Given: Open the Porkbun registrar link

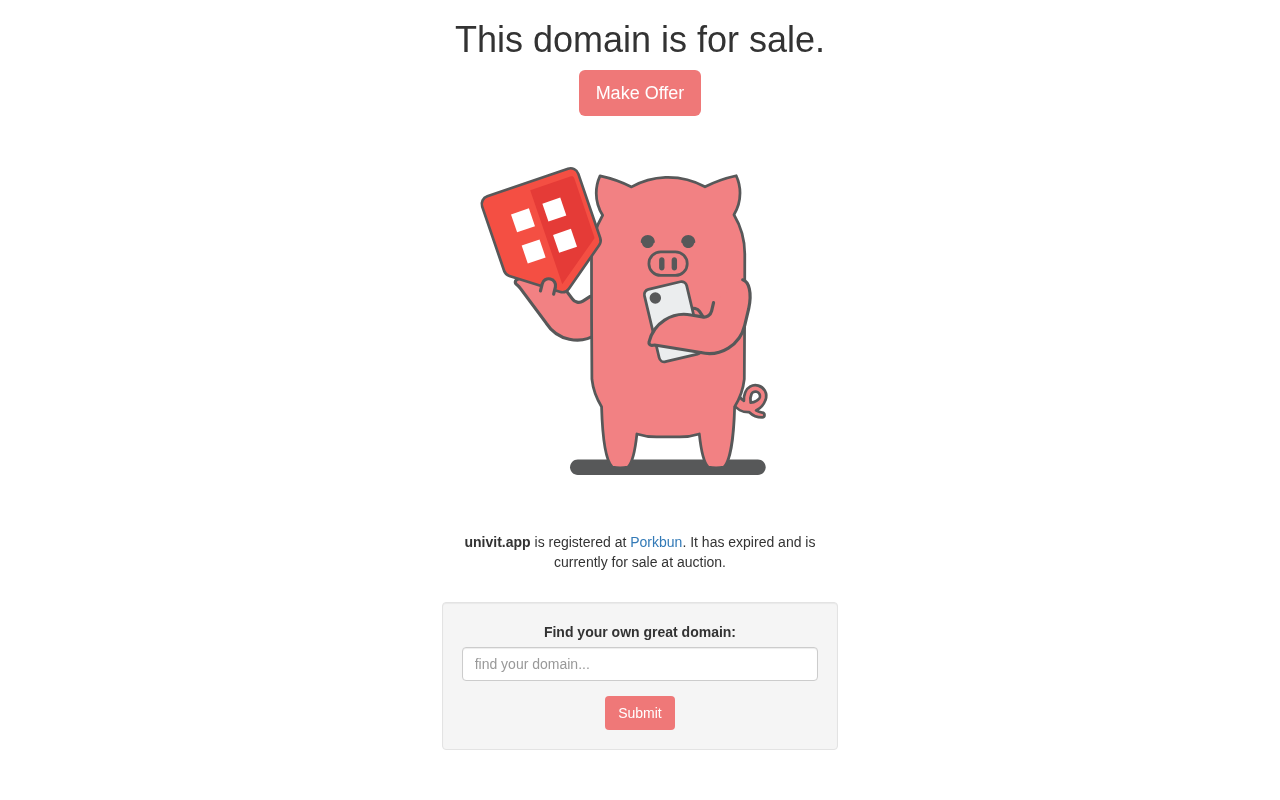Looking at the screenshot, I should coord(656,542).
